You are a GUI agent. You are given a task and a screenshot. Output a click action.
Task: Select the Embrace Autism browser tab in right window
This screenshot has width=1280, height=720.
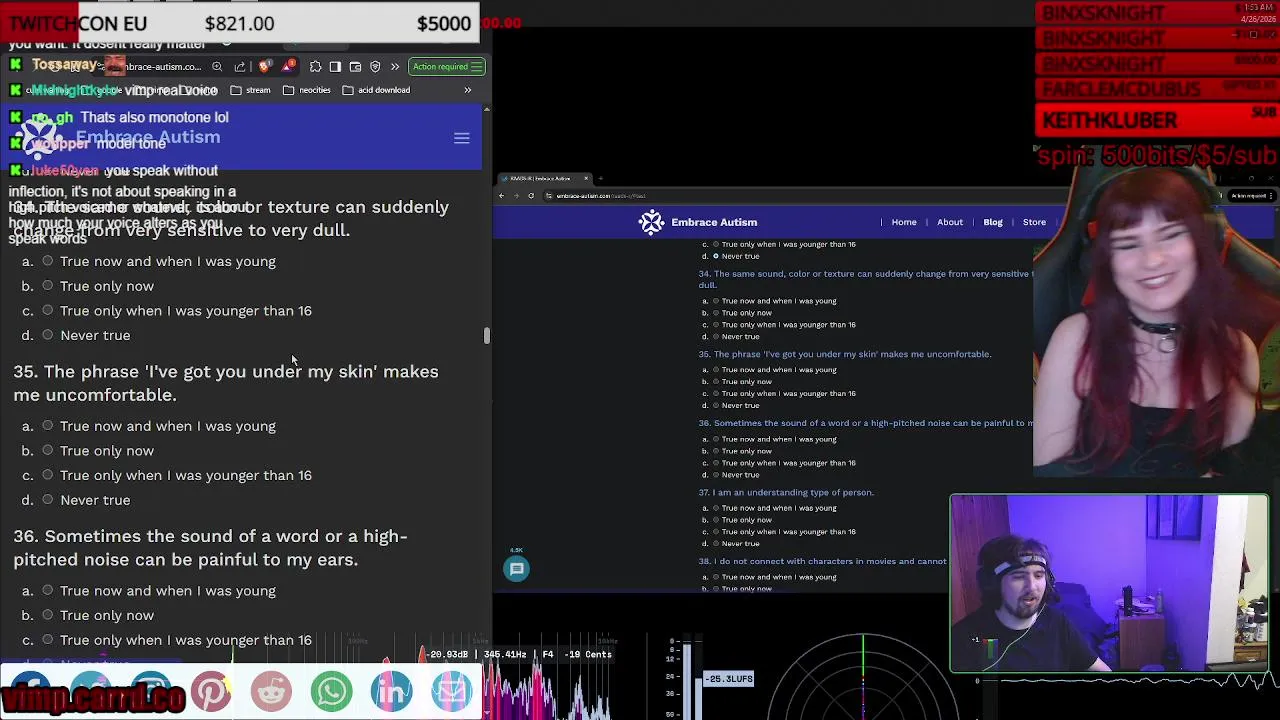coord(545,179)
